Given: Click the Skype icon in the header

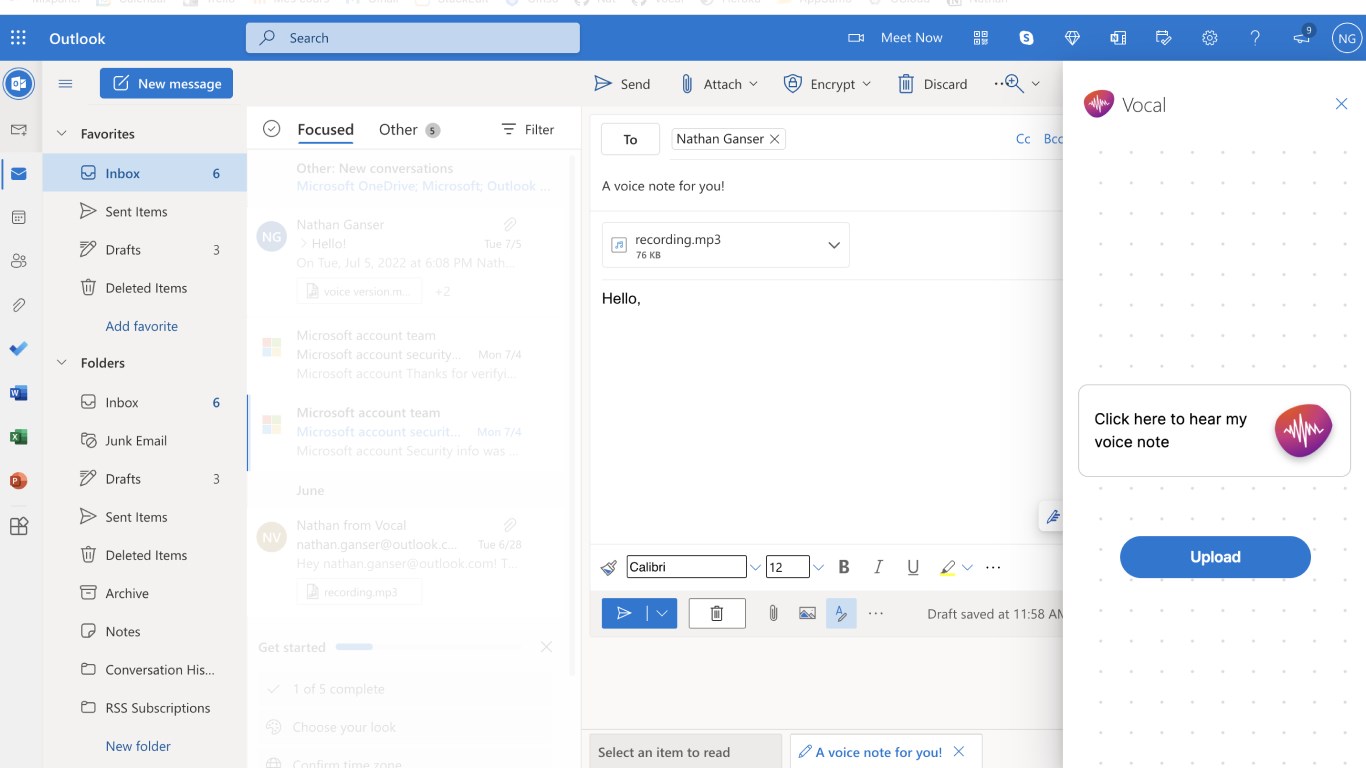Looking at the screenshot, I should click(1026, 38).
